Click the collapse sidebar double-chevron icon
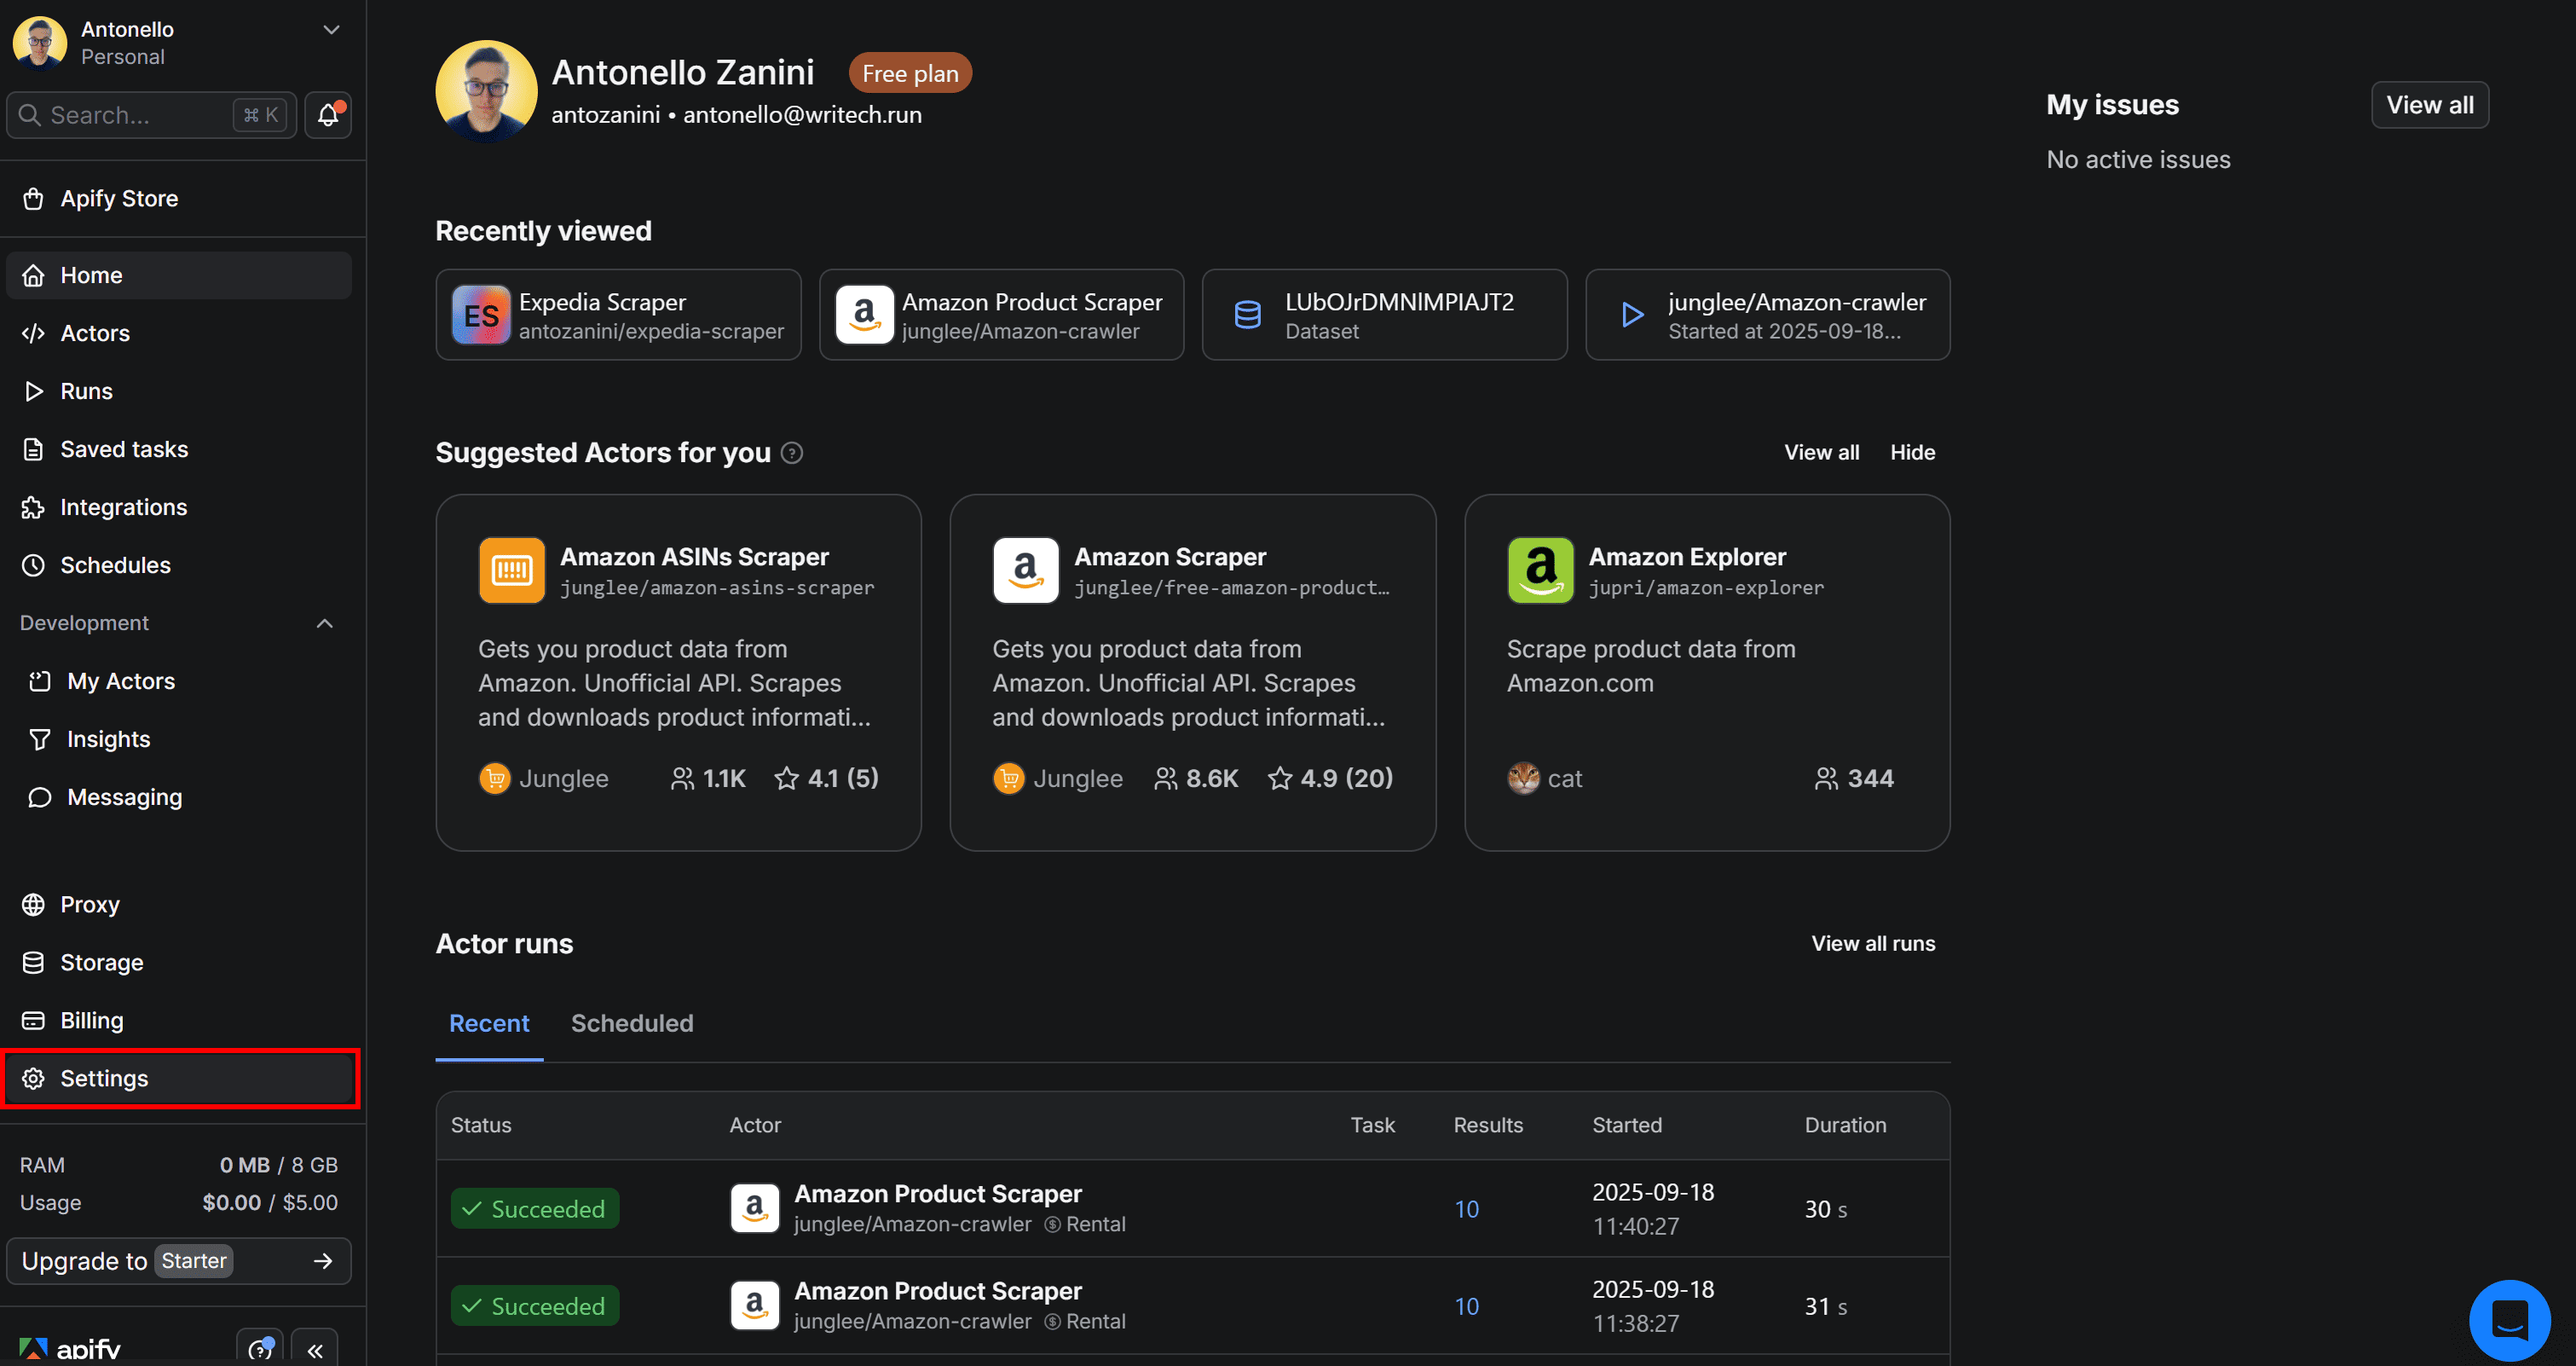 point(315,1350)
